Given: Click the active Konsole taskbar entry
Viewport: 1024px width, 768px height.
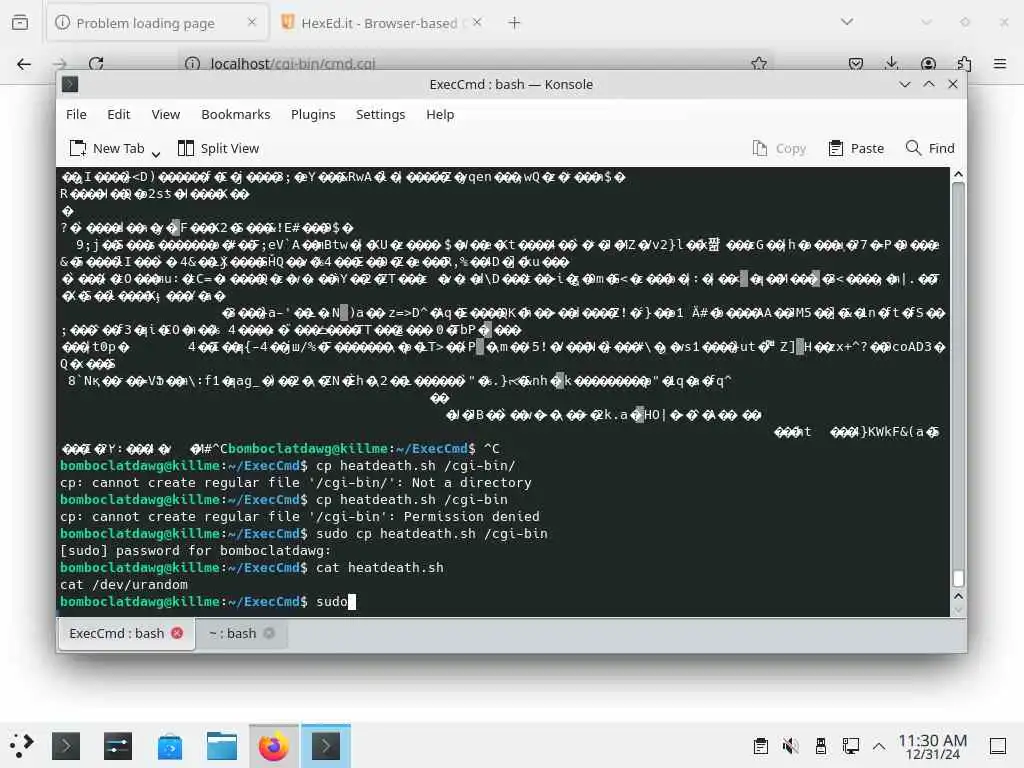Looking at the screenshot, I should (326, 746).
